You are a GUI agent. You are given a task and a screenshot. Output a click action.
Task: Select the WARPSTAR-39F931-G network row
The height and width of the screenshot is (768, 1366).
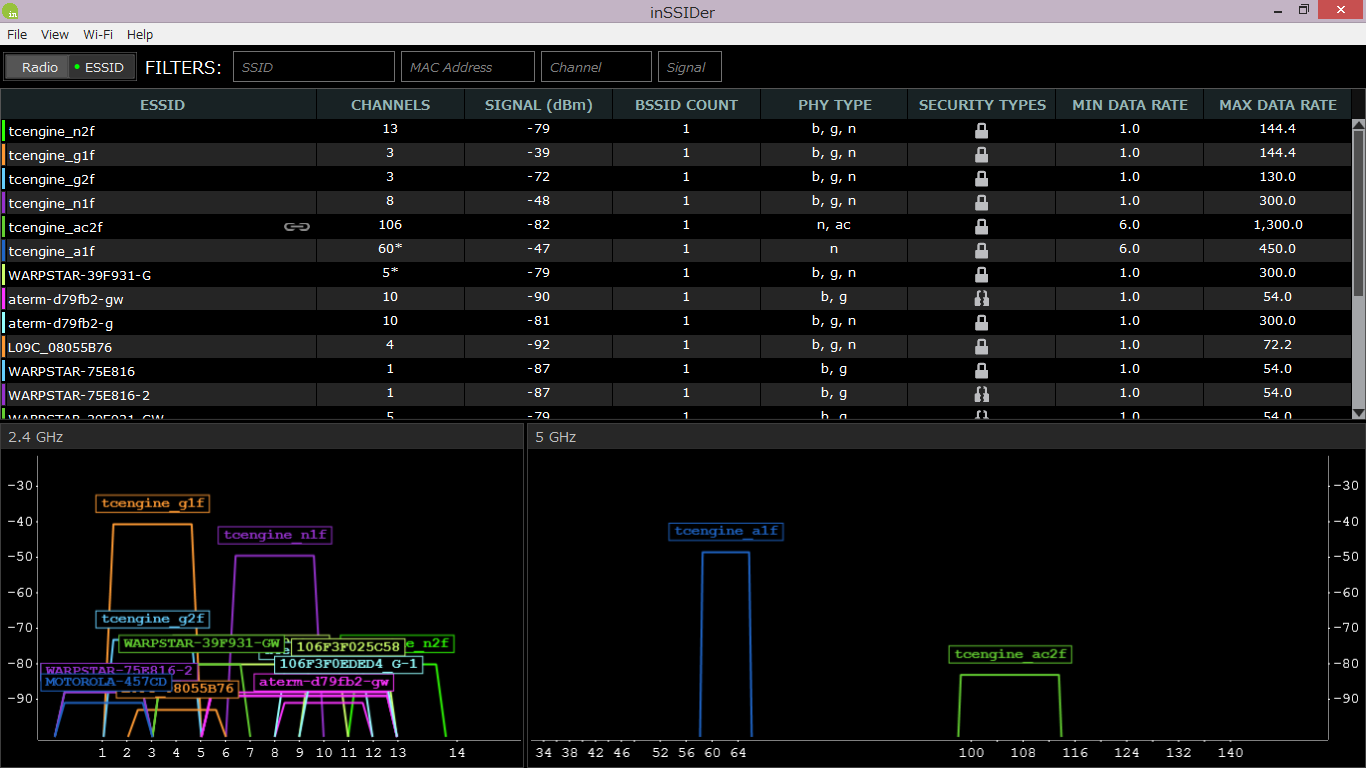coord(676,274)
